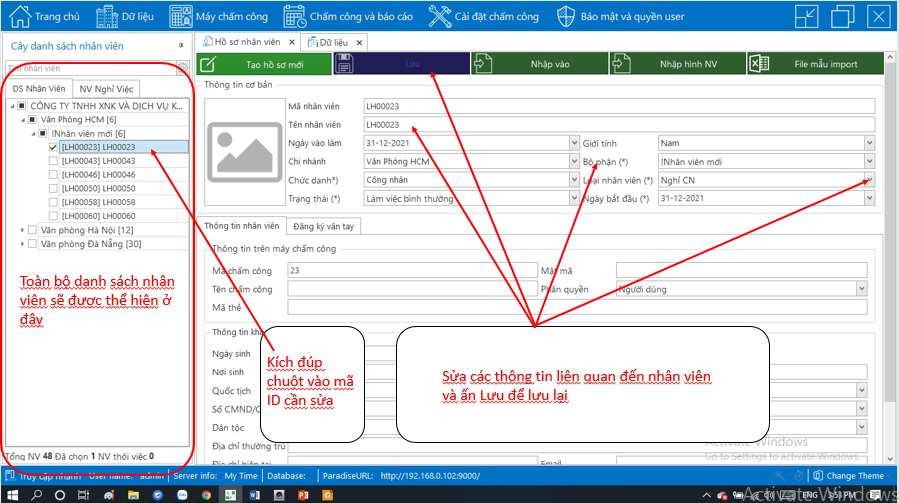Click the Excel icon for File mẫu import

(759, 64)
